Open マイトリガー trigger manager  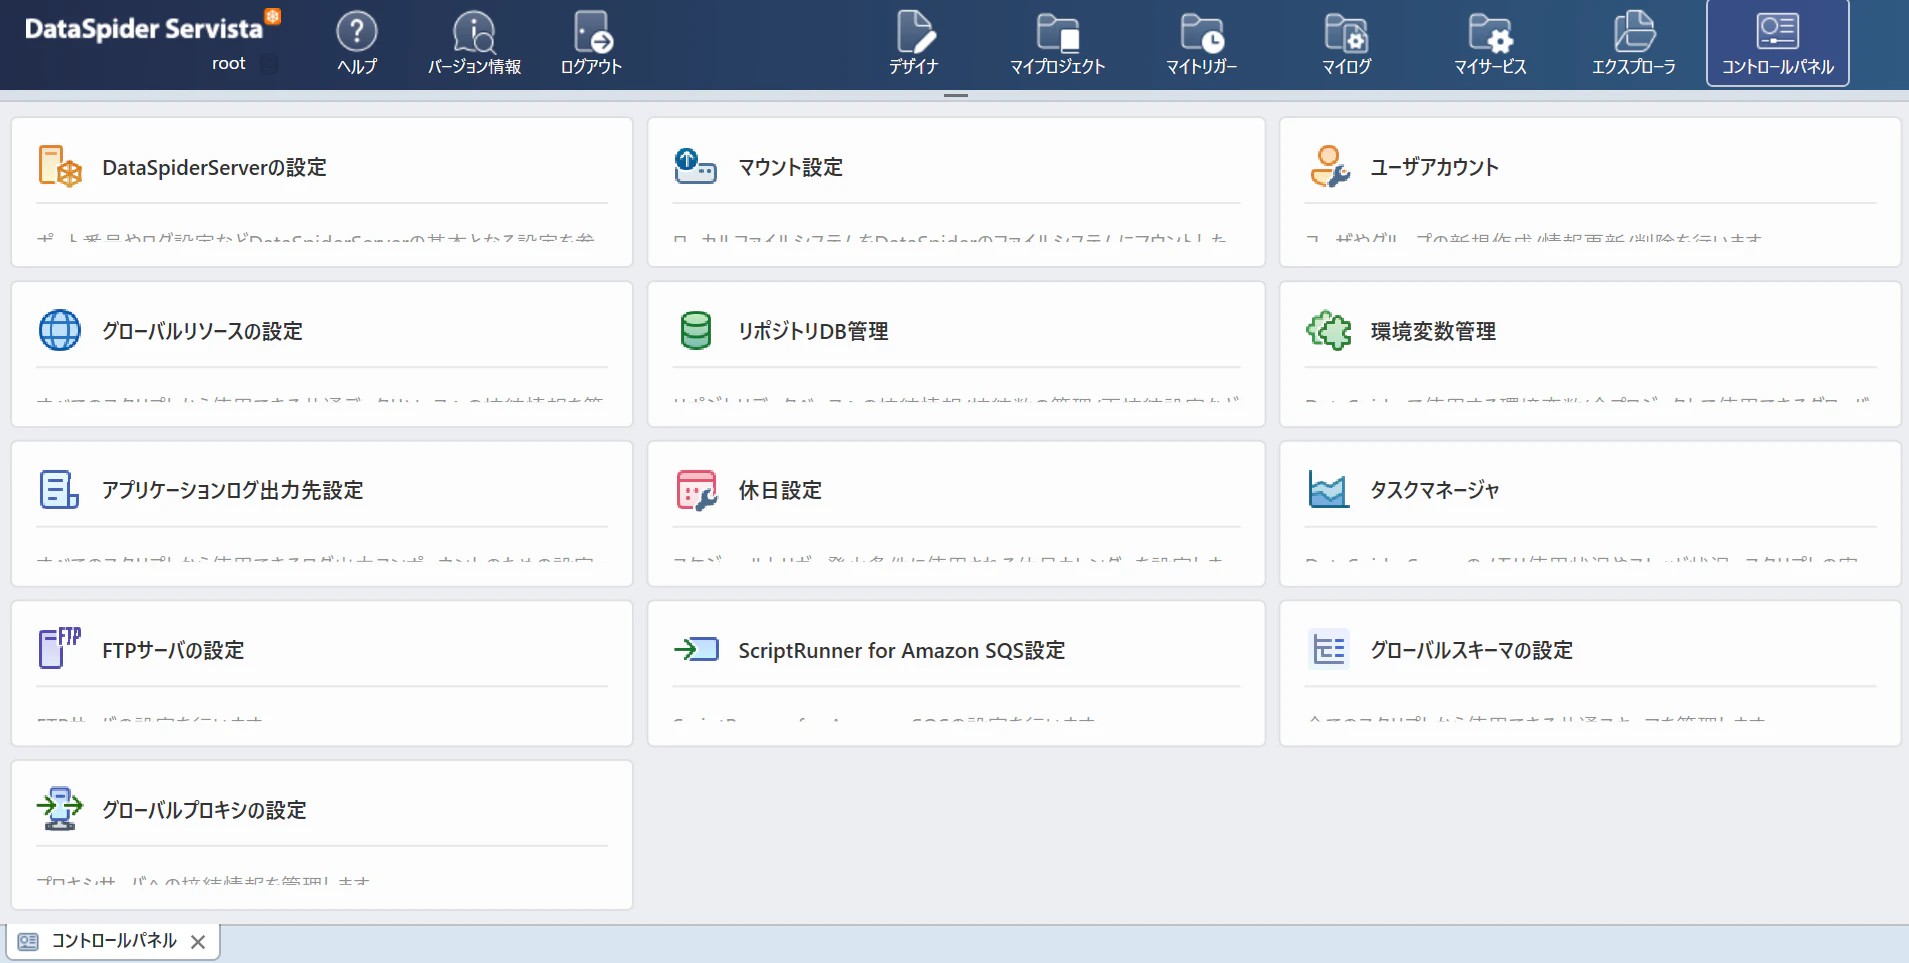coord(1201,43)
